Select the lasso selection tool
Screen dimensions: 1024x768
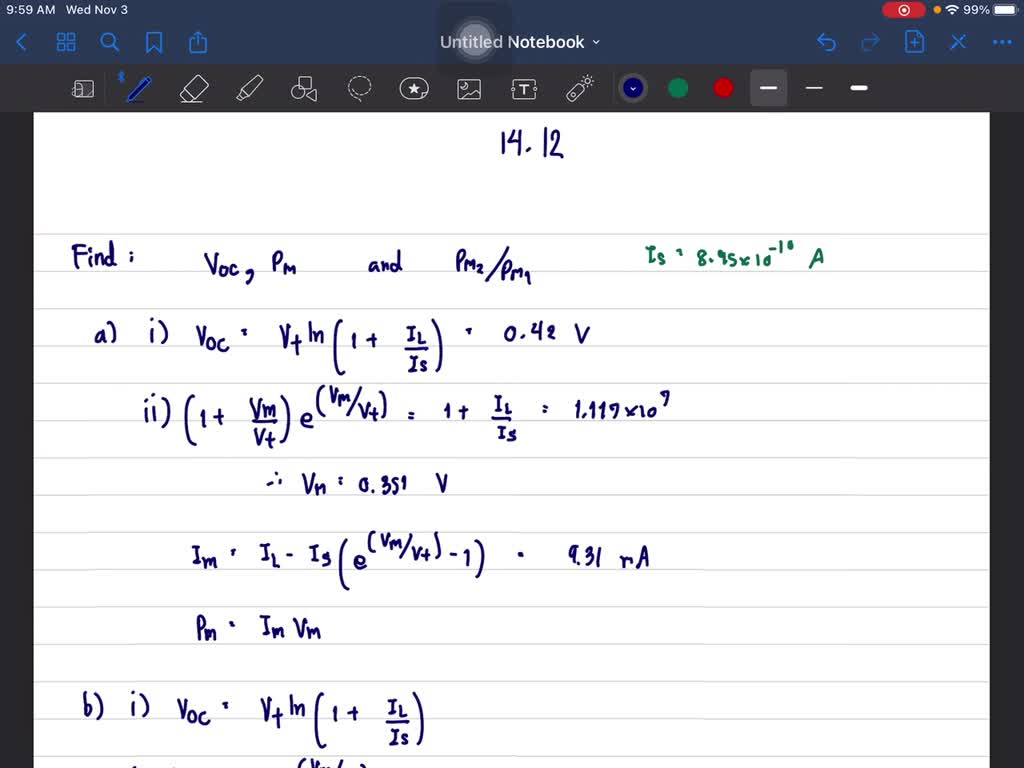point(359,88)
